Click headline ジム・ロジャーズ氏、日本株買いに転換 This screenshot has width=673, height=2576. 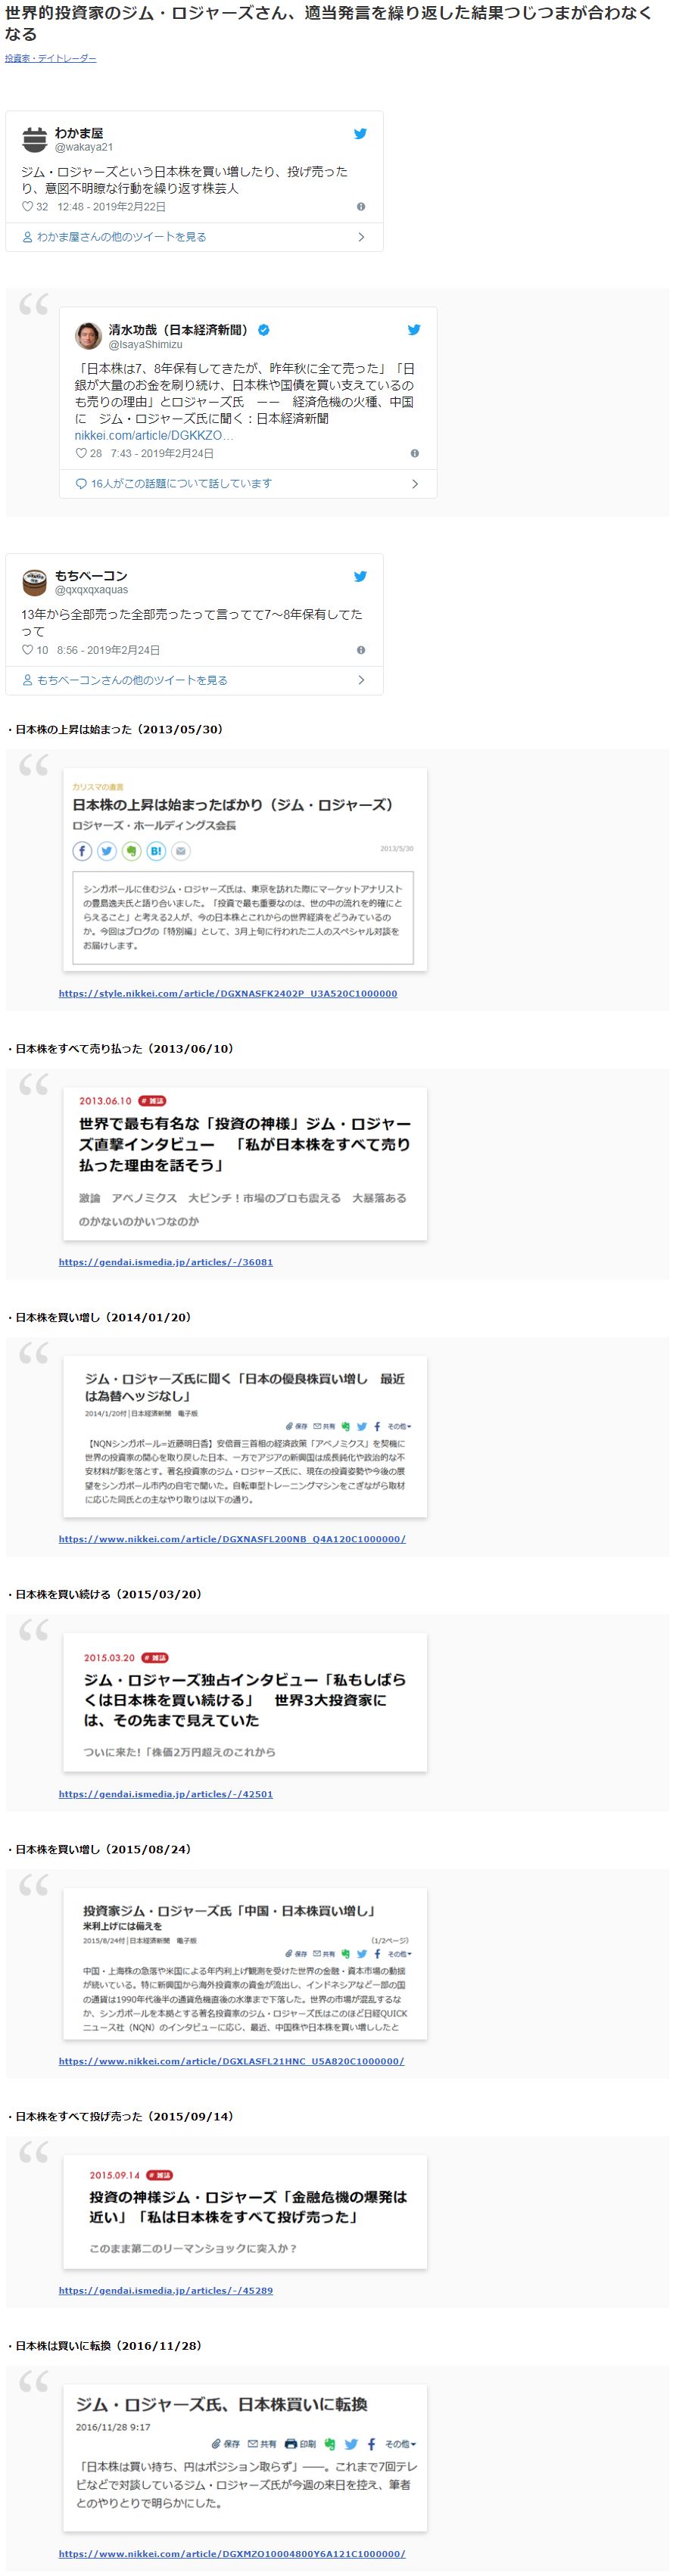[222, 2405]
